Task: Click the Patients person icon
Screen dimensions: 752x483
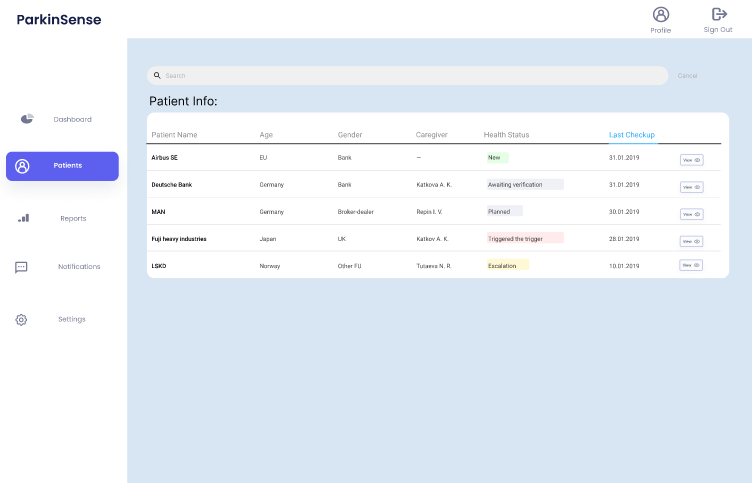Action: click(x=23, y=166)
